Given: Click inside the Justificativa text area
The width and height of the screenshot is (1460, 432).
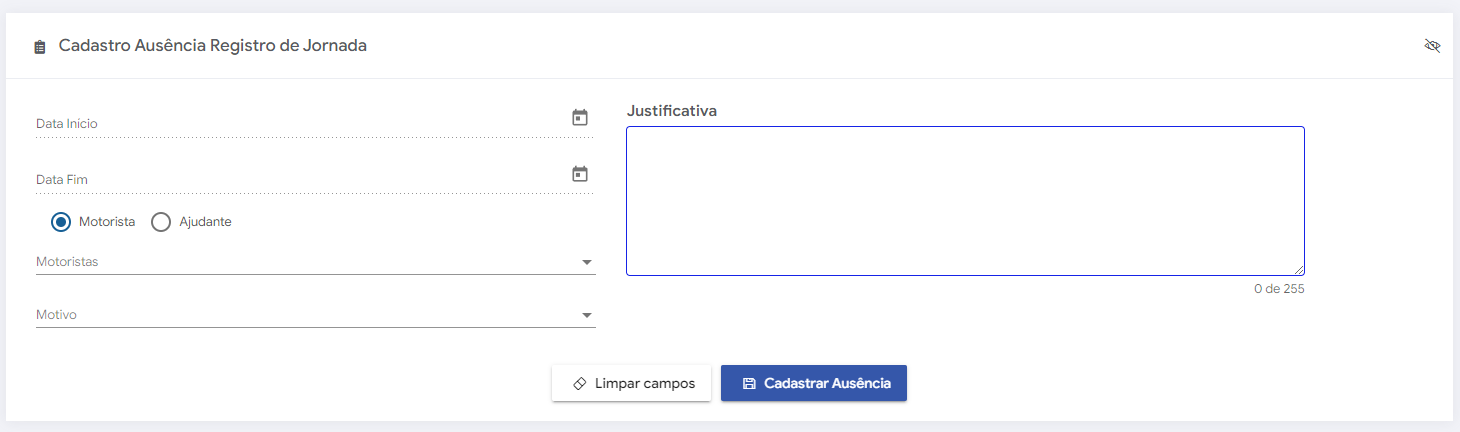Looking at the screenshot, I should [965, 200].
